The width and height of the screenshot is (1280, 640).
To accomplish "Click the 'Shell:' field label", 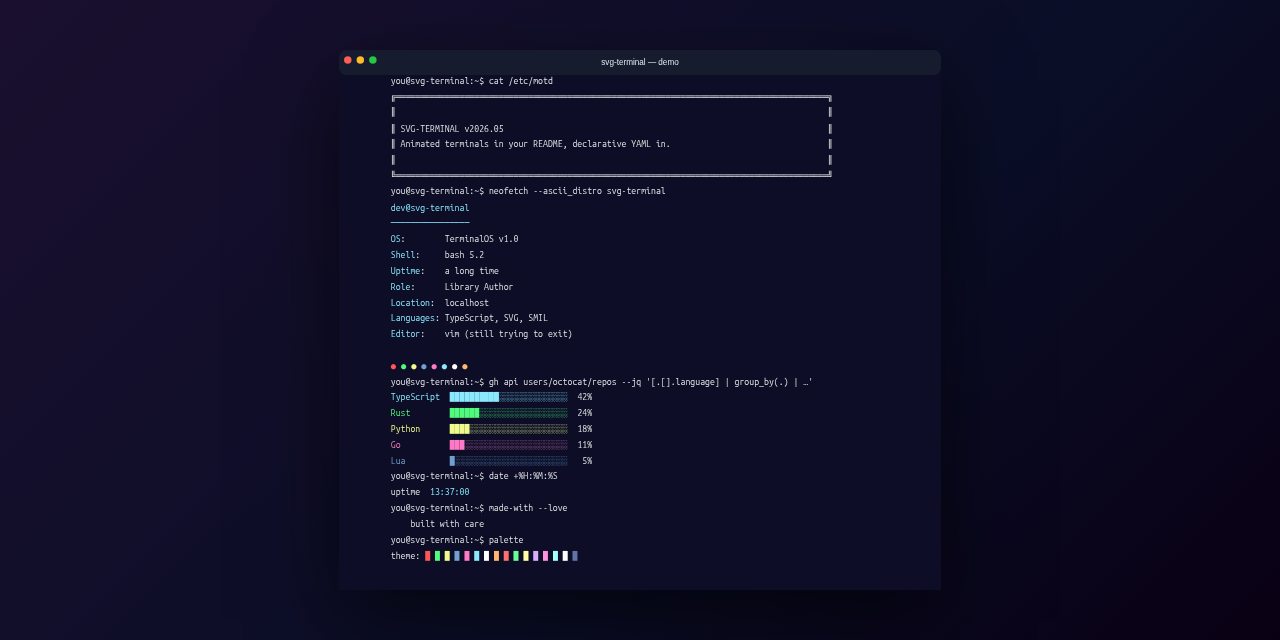I will 405,255.
